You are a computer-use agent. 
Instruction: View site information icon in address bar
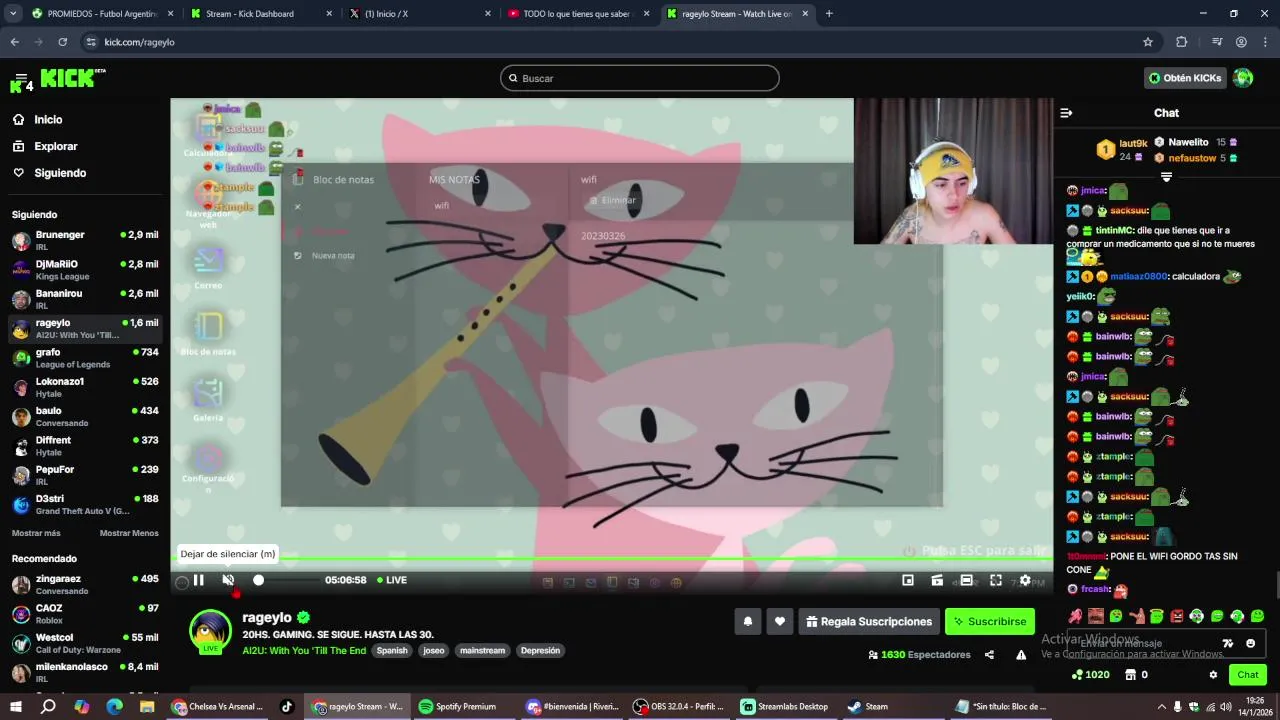91,42
